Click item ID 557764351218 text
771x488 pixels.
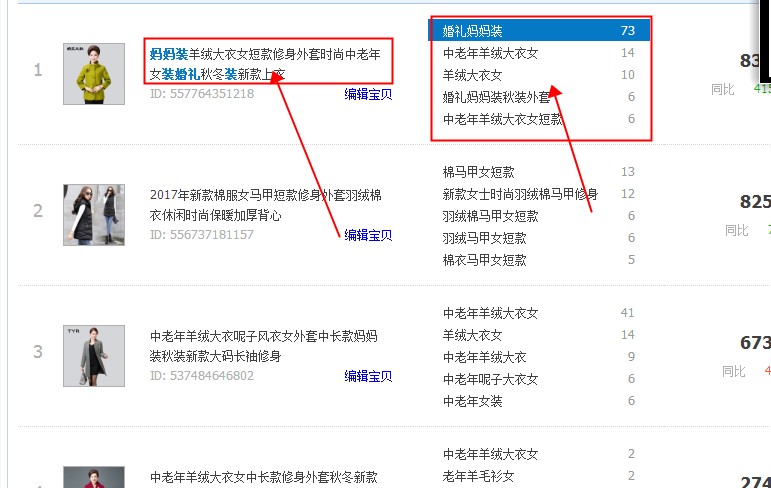coord(202,93)
